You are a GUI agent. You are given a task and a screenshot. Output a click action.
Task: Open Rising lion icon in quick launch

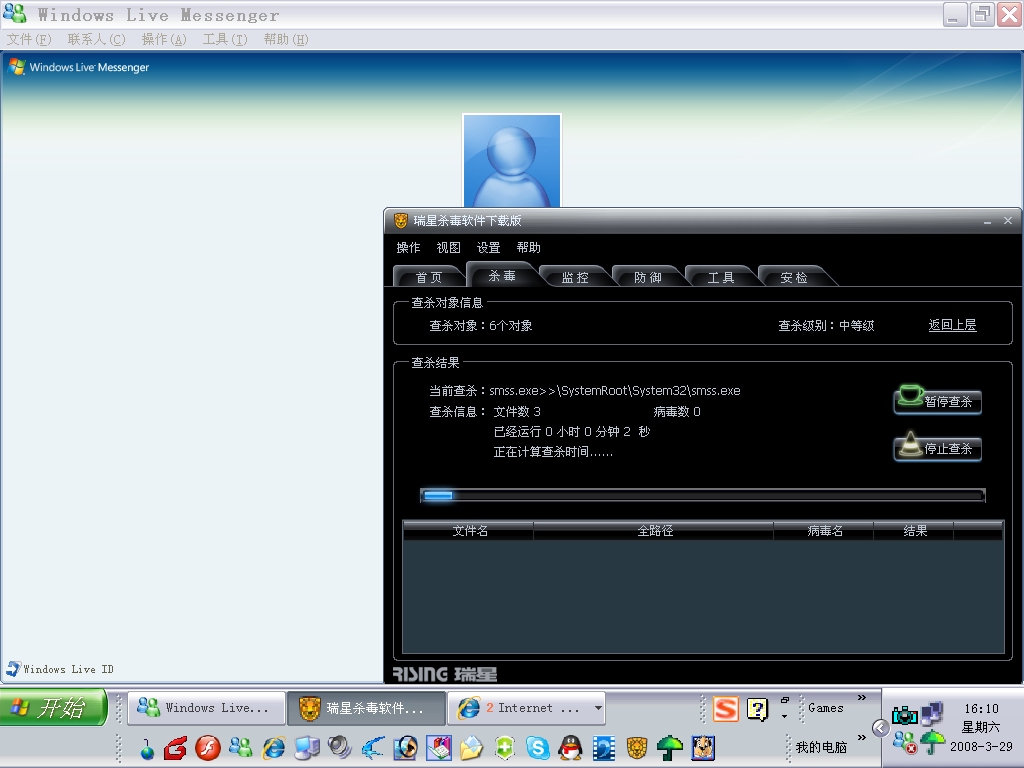pos(637,748)
